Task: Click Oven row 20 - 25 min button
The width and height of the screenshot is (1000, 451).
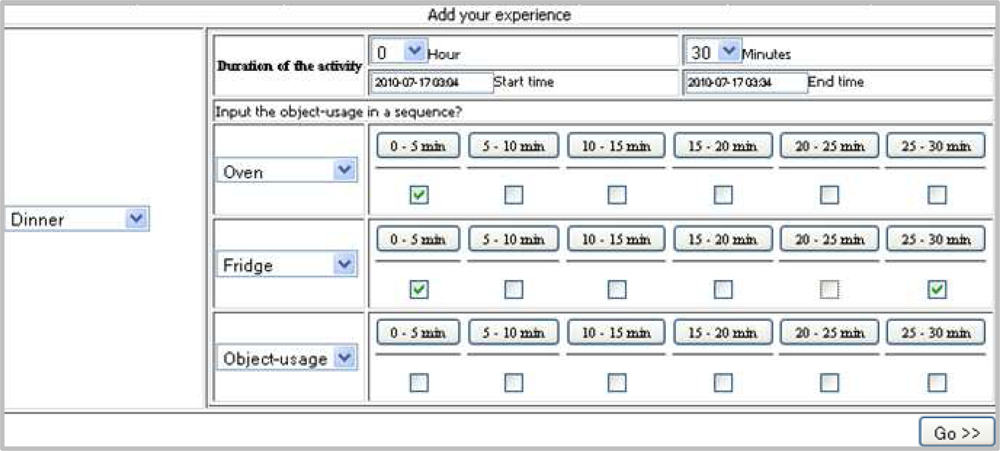Action: click(x=829, y=146)
